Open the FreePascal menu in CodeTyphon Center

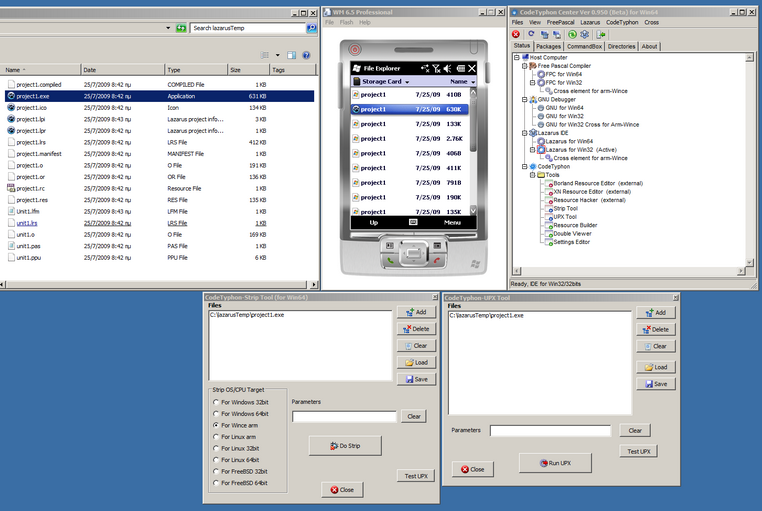pos(560,22)
